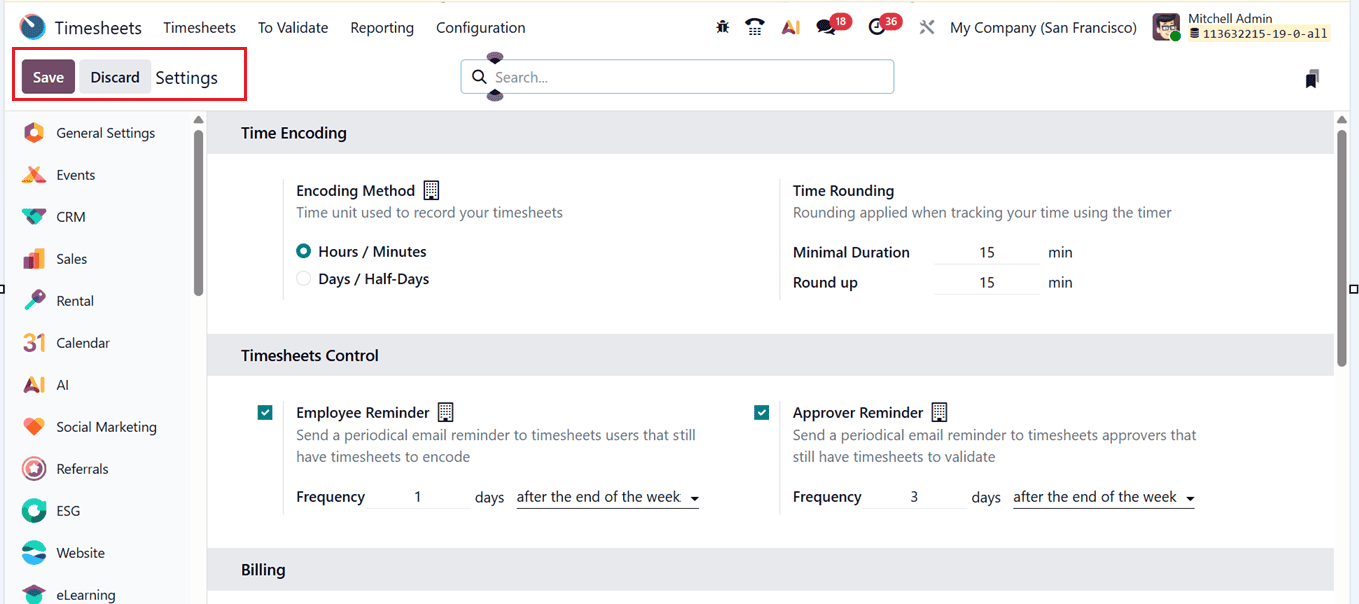Select Days / Half-Days radio option

[x=303, y=279]
